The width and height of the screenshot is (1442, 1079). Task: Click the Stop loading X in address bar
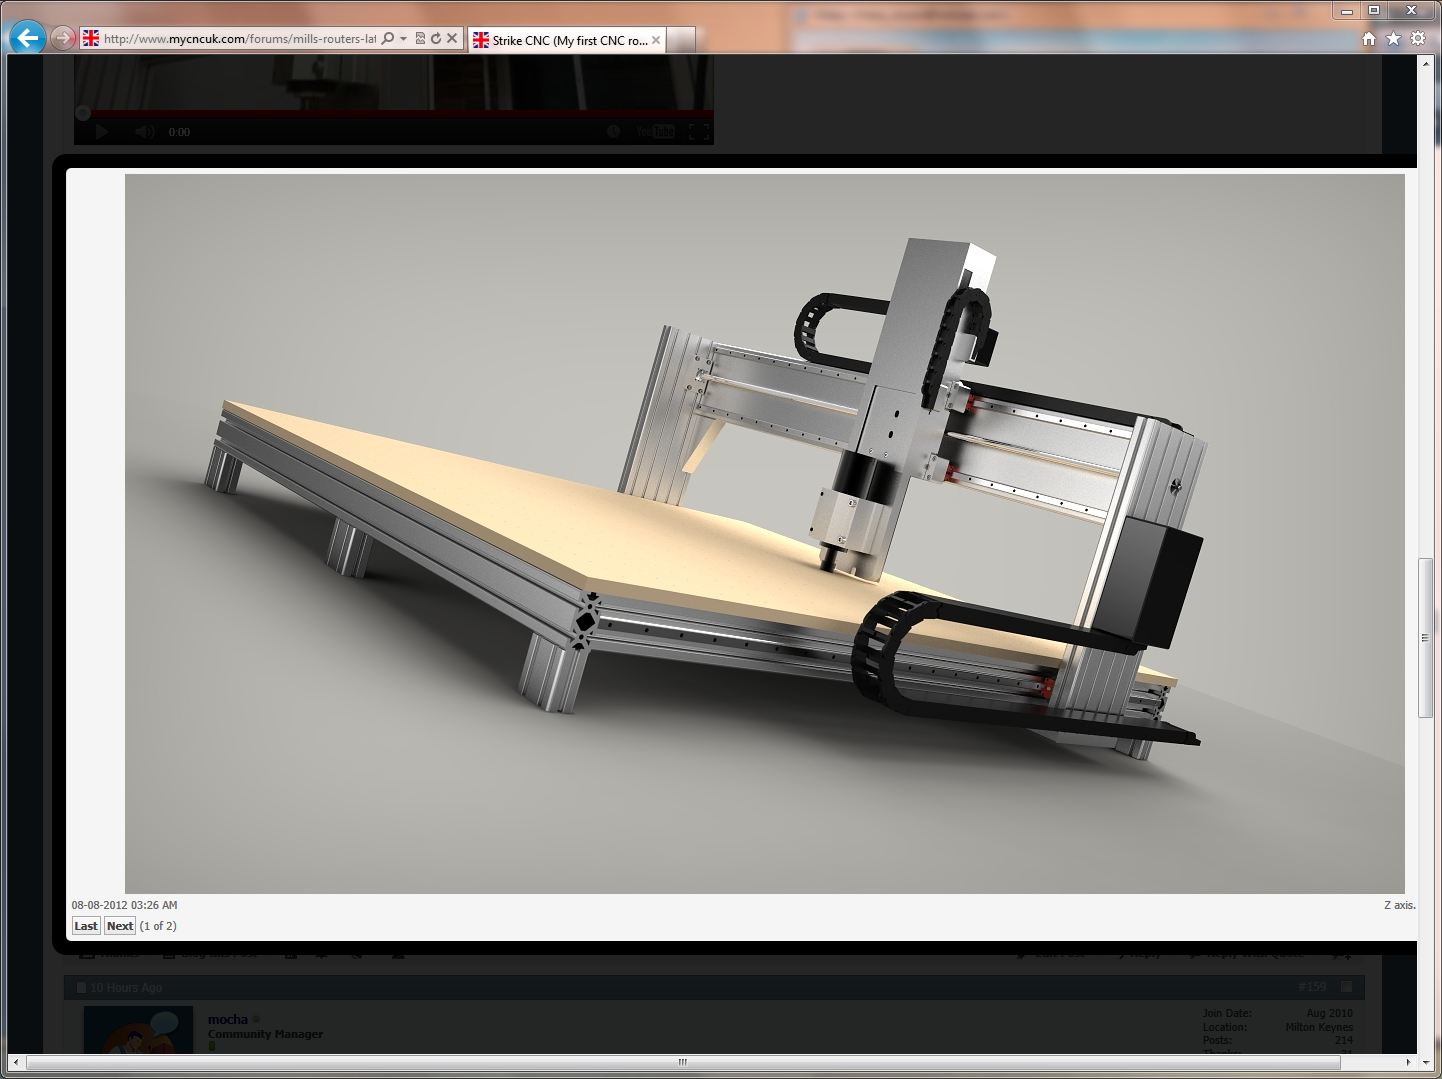[x=452, y=39]
